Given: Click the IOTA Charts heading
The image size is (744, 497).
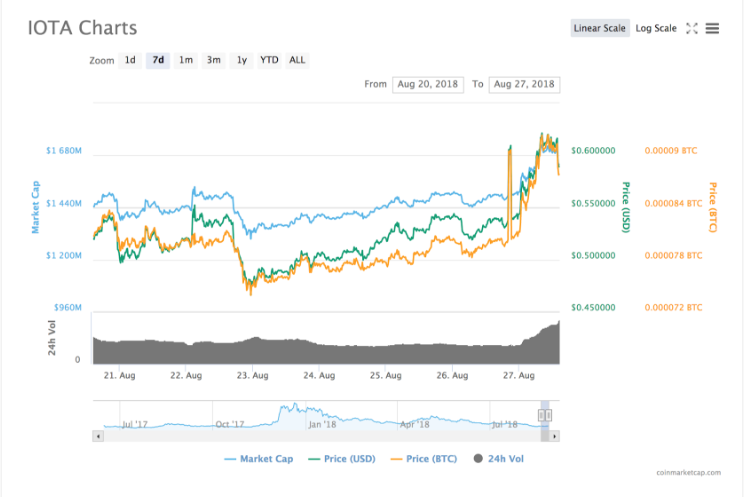Looking at the screenshot, I should coord(82,28).
